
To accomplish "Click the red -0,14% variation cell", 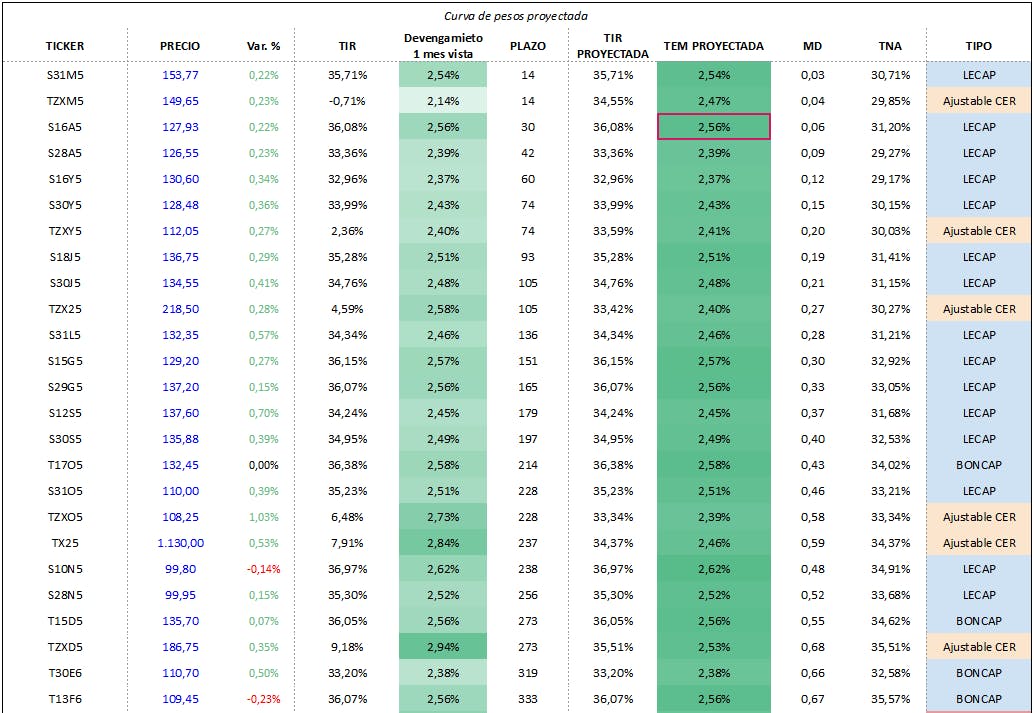I will (x=263, y=569).
